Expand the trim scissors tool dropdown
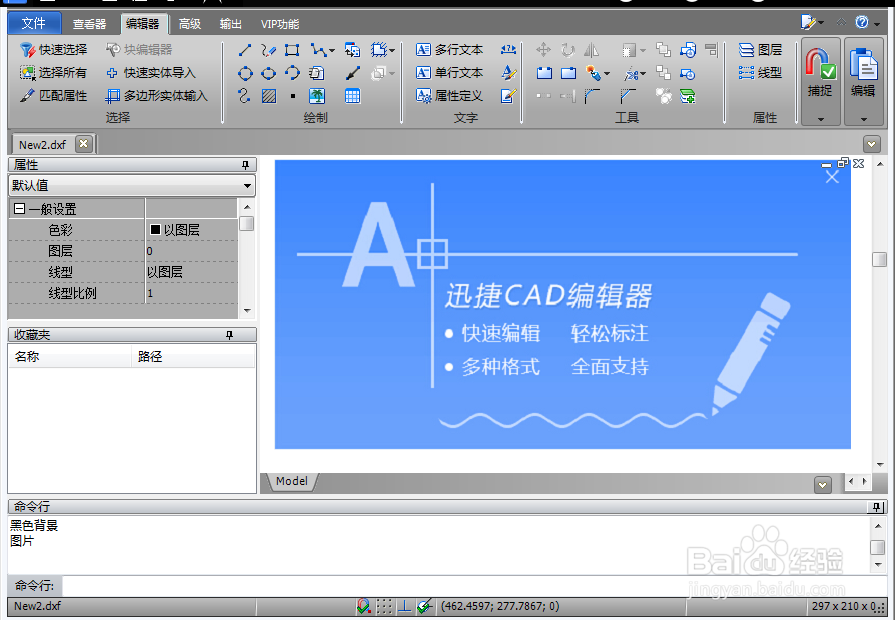The height and width of the screenshot is (620, 895). pyautogui.click(x=643, y=74)
